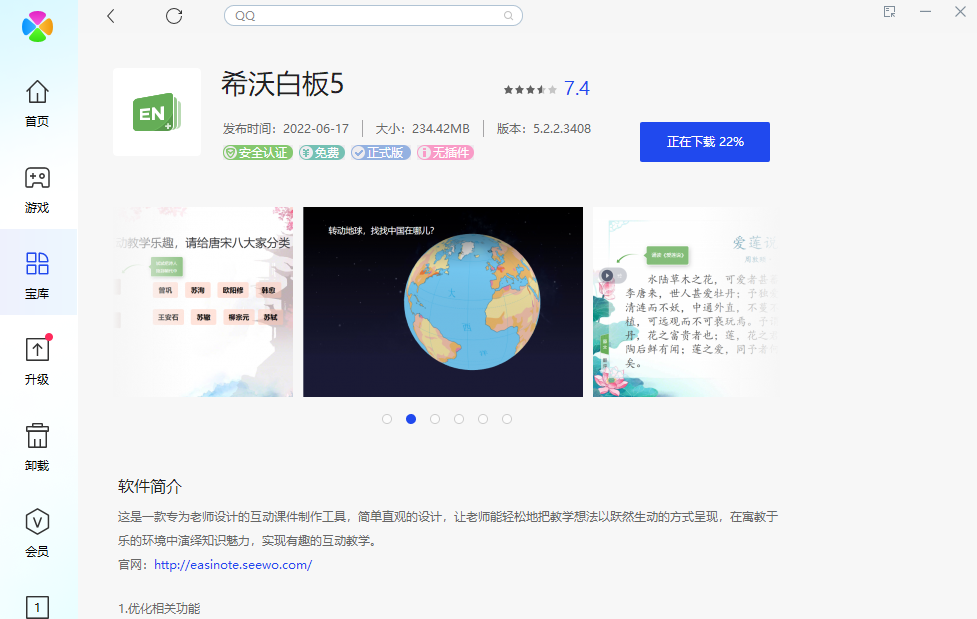Image resolution: width=977 pixels, height=619 pixels.
Task: Click the 正式版 badge
Action: [x=381, y=153]
